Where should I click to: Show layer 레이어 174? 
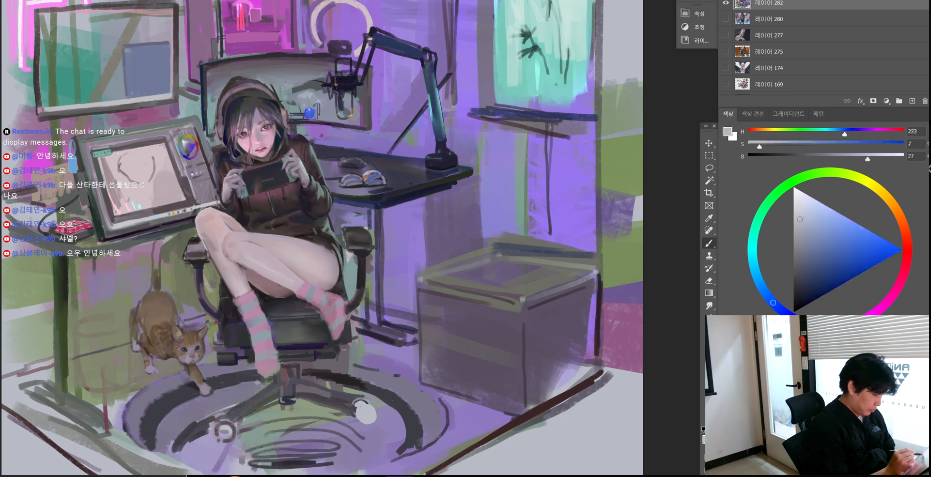click(x=725, y=68)
